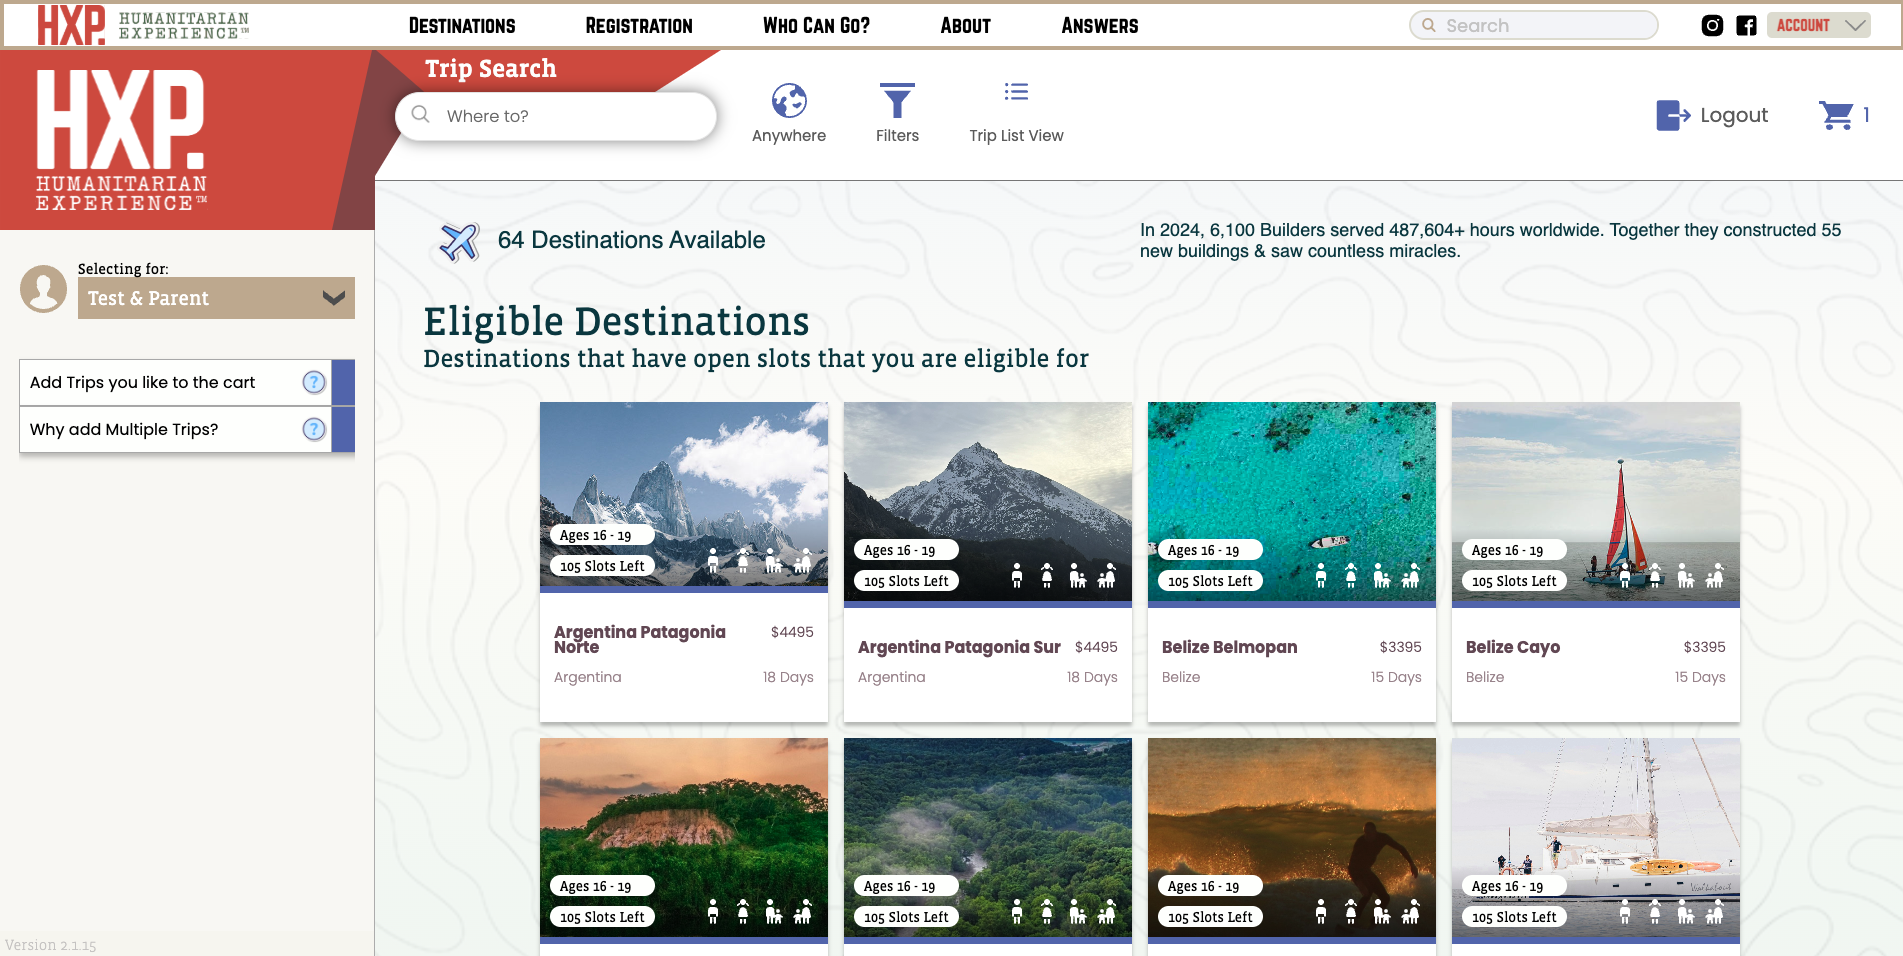Click the Anywhere globe icon
The width and height of the screenshot is (1903, 956).
tap(788, 101)
